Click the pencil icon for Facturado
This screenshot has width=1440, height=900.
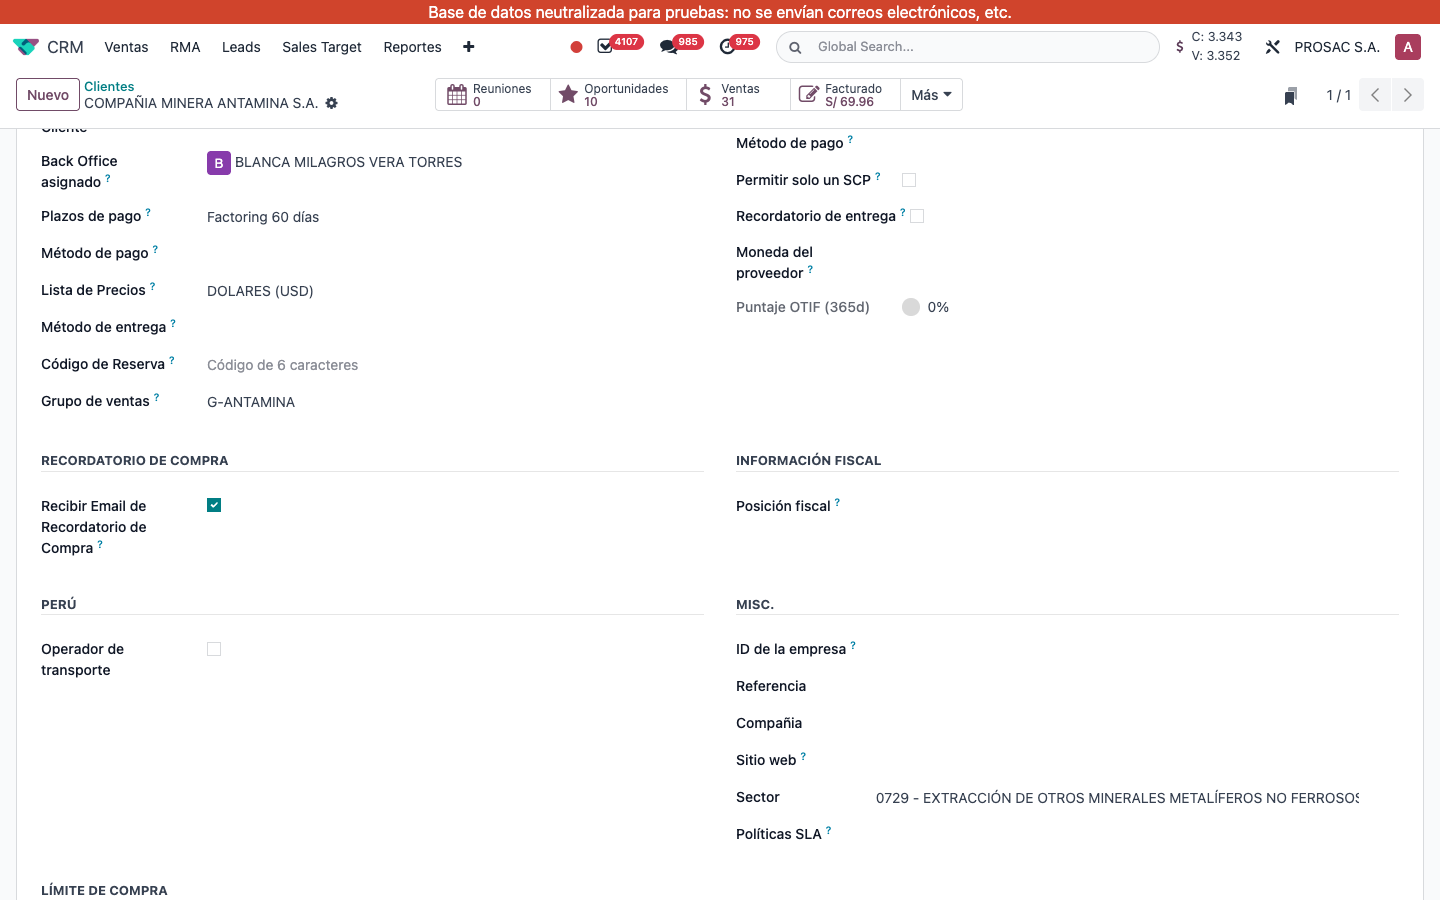(809, 95)
